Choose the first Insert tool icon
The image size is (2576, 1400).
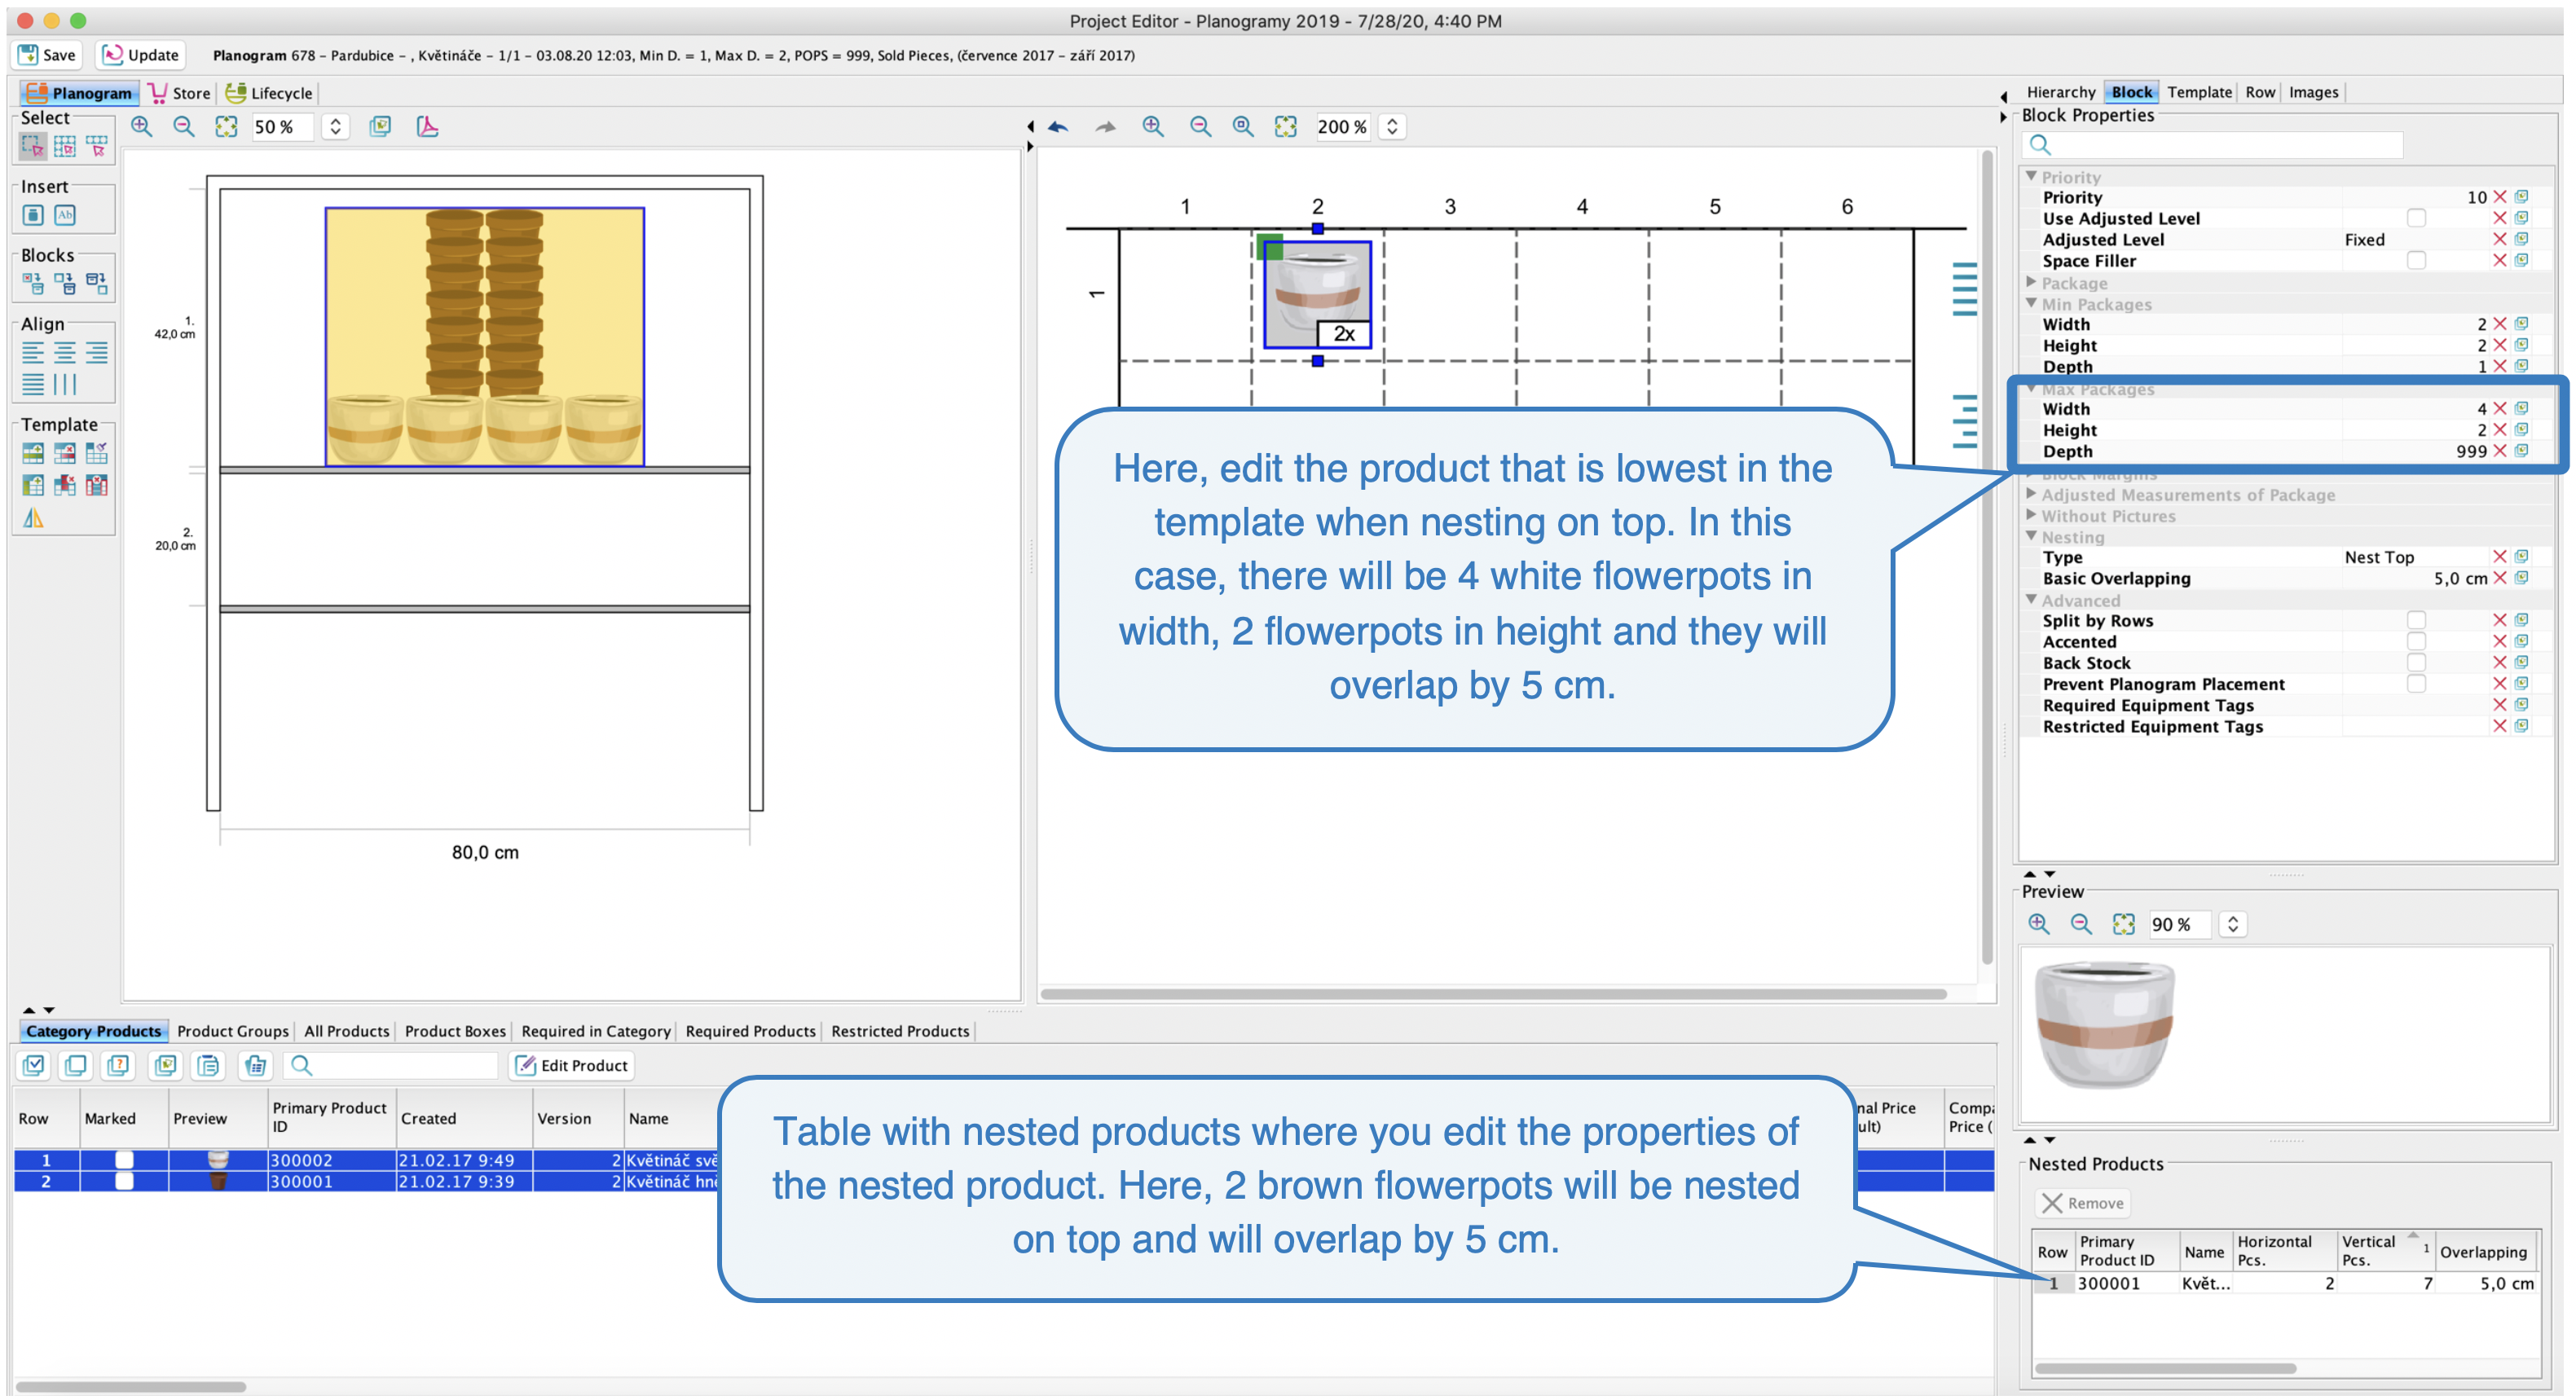pos(32,215)
